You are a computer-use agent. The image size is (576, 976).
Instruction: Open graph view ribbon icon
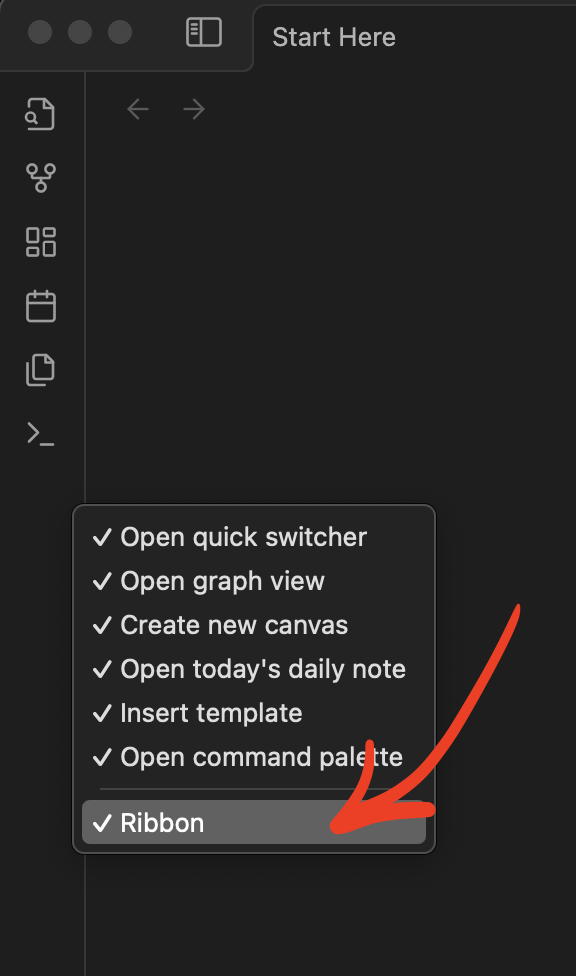(x=40, y=178)
